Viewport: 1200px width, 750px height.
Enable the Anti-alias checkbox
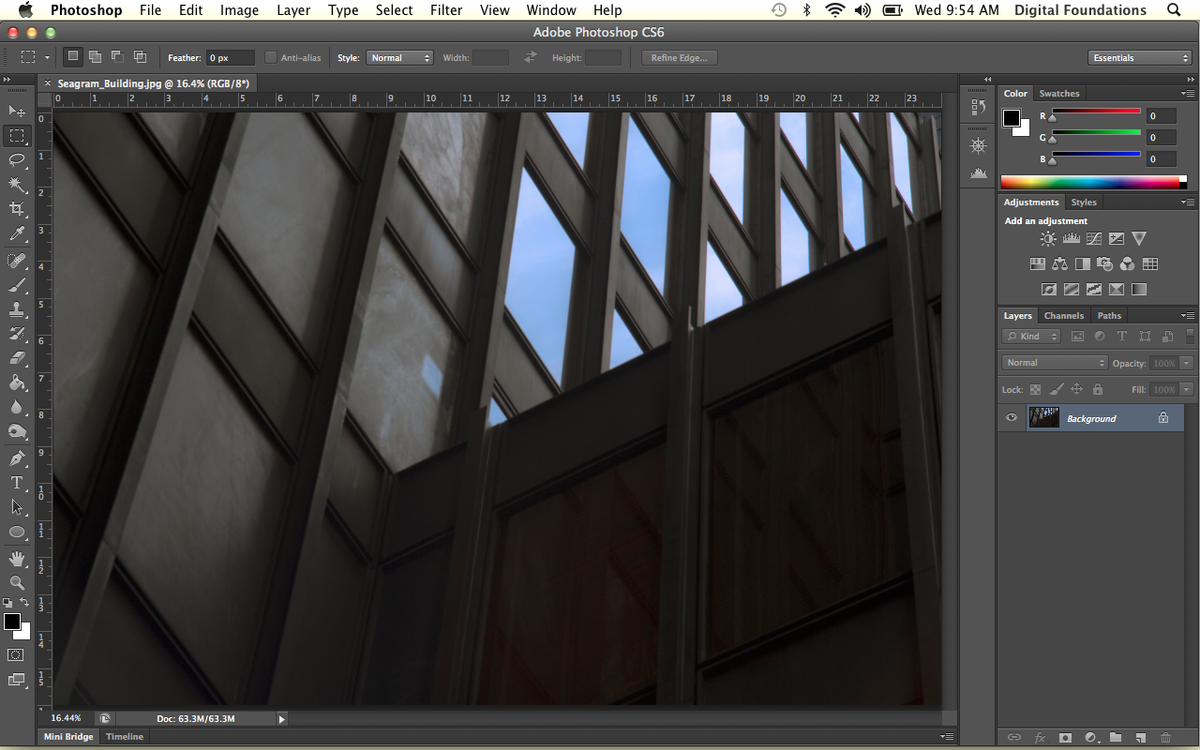tap(271, 58)
